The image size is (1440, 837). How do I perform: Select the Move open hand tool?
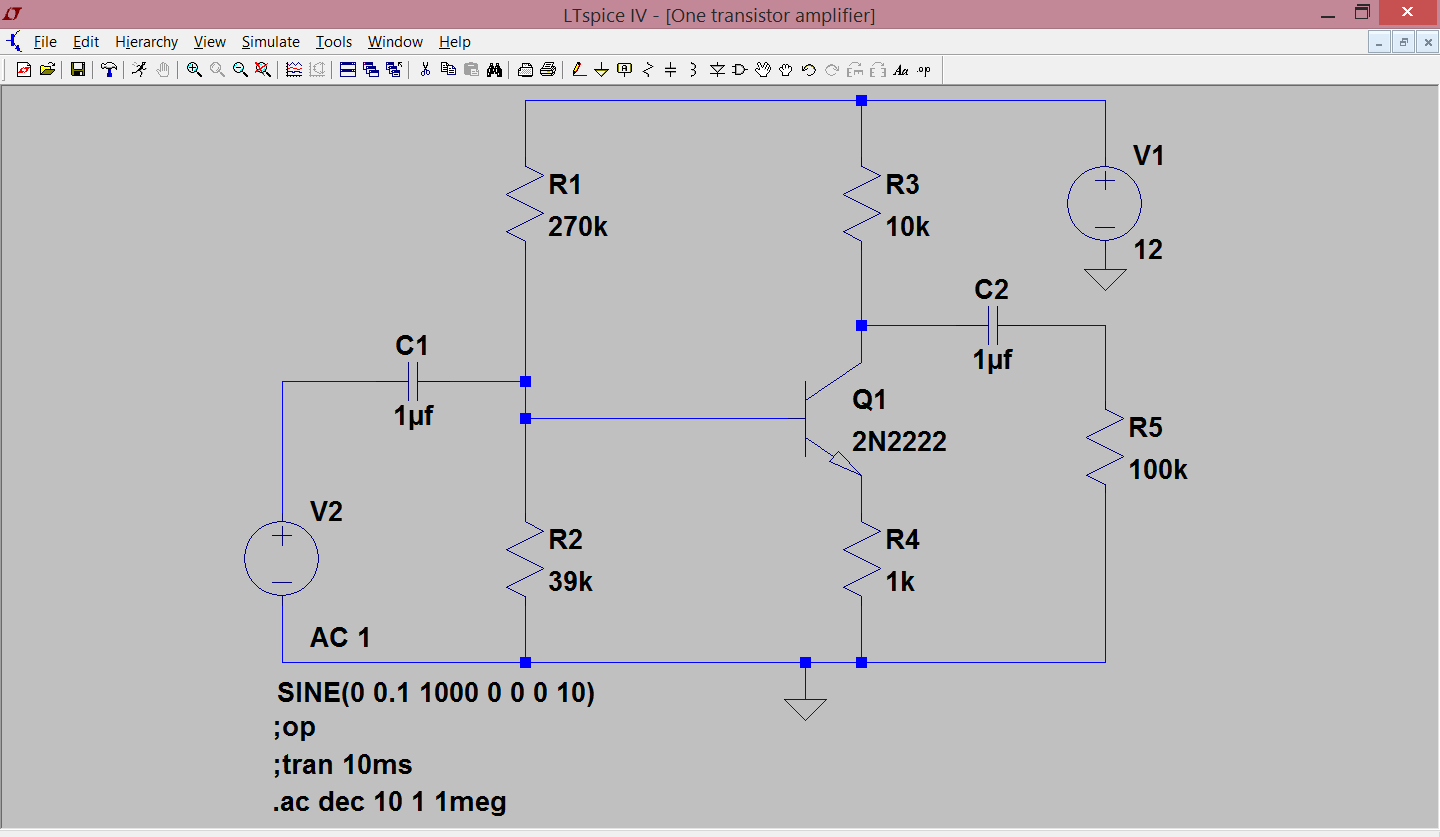[x=763, y=70]
